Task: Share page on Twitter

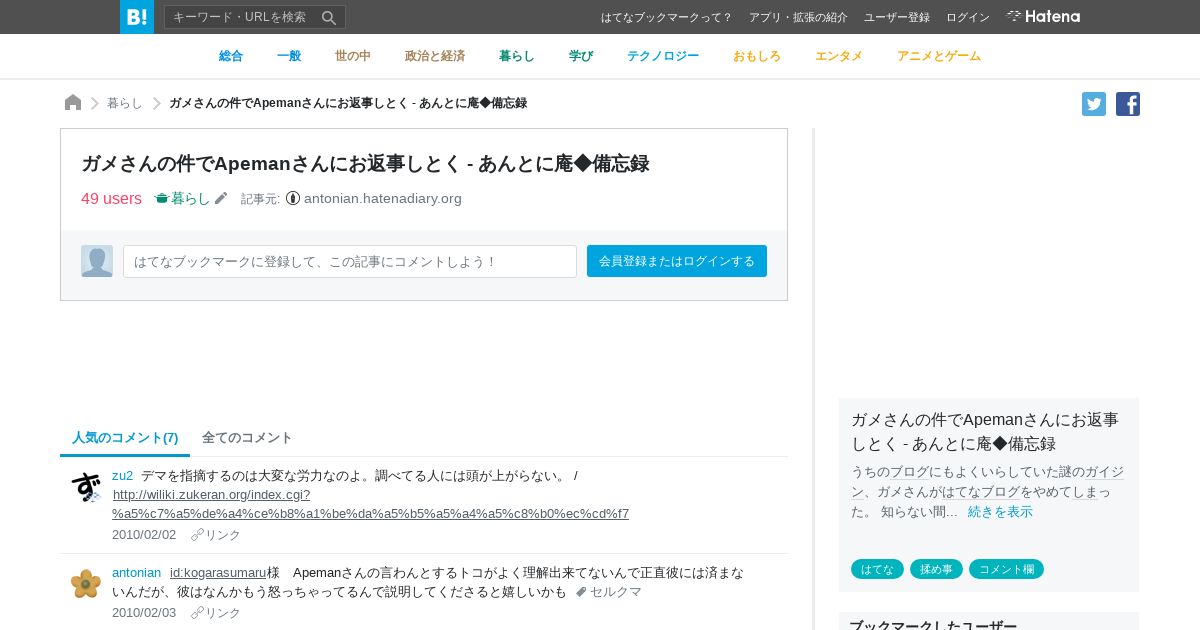Action: [1094, 104]
